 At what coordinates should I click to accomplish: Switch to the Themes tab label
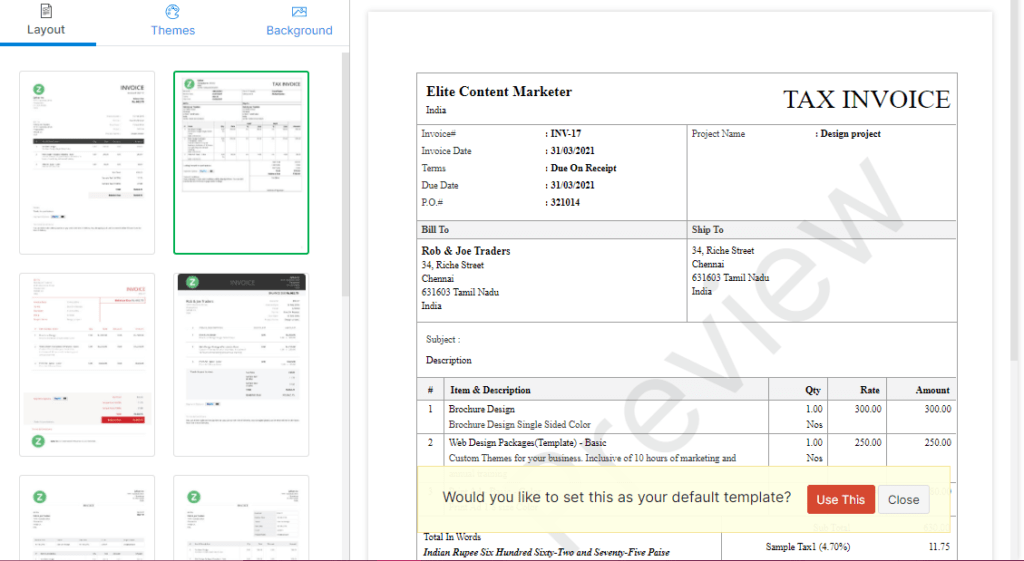172,30
